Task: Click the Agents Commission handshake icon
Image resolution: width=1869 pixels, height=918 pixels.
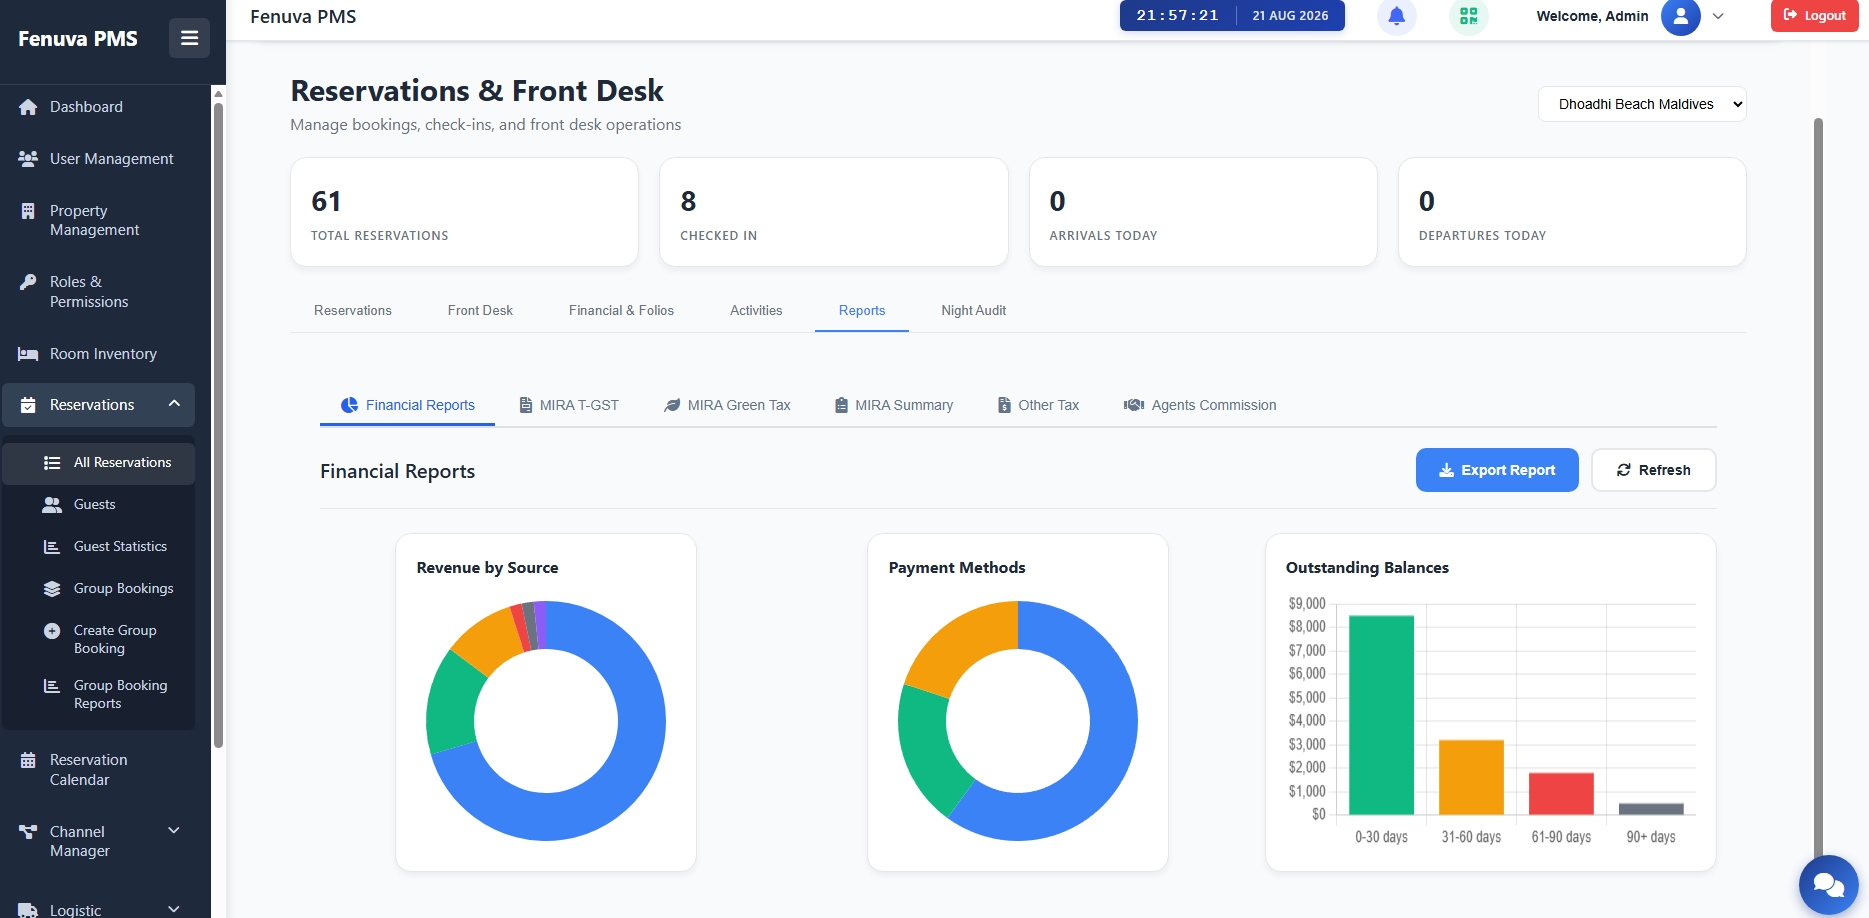Action: [x=1134, y=405]
